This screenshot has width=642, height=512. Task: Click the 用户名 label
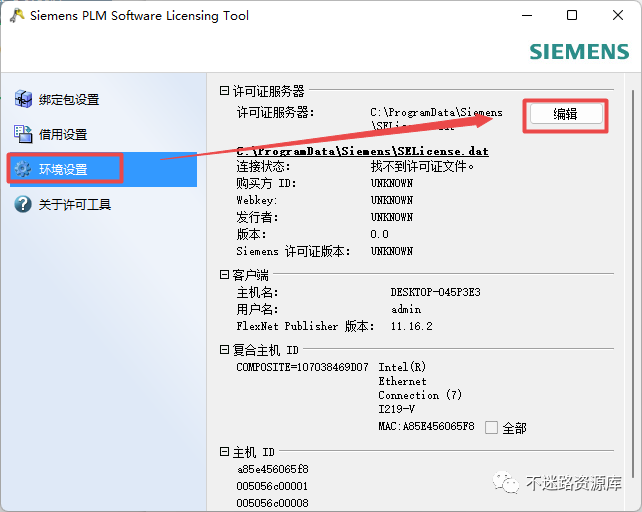[x=257, y=309]
